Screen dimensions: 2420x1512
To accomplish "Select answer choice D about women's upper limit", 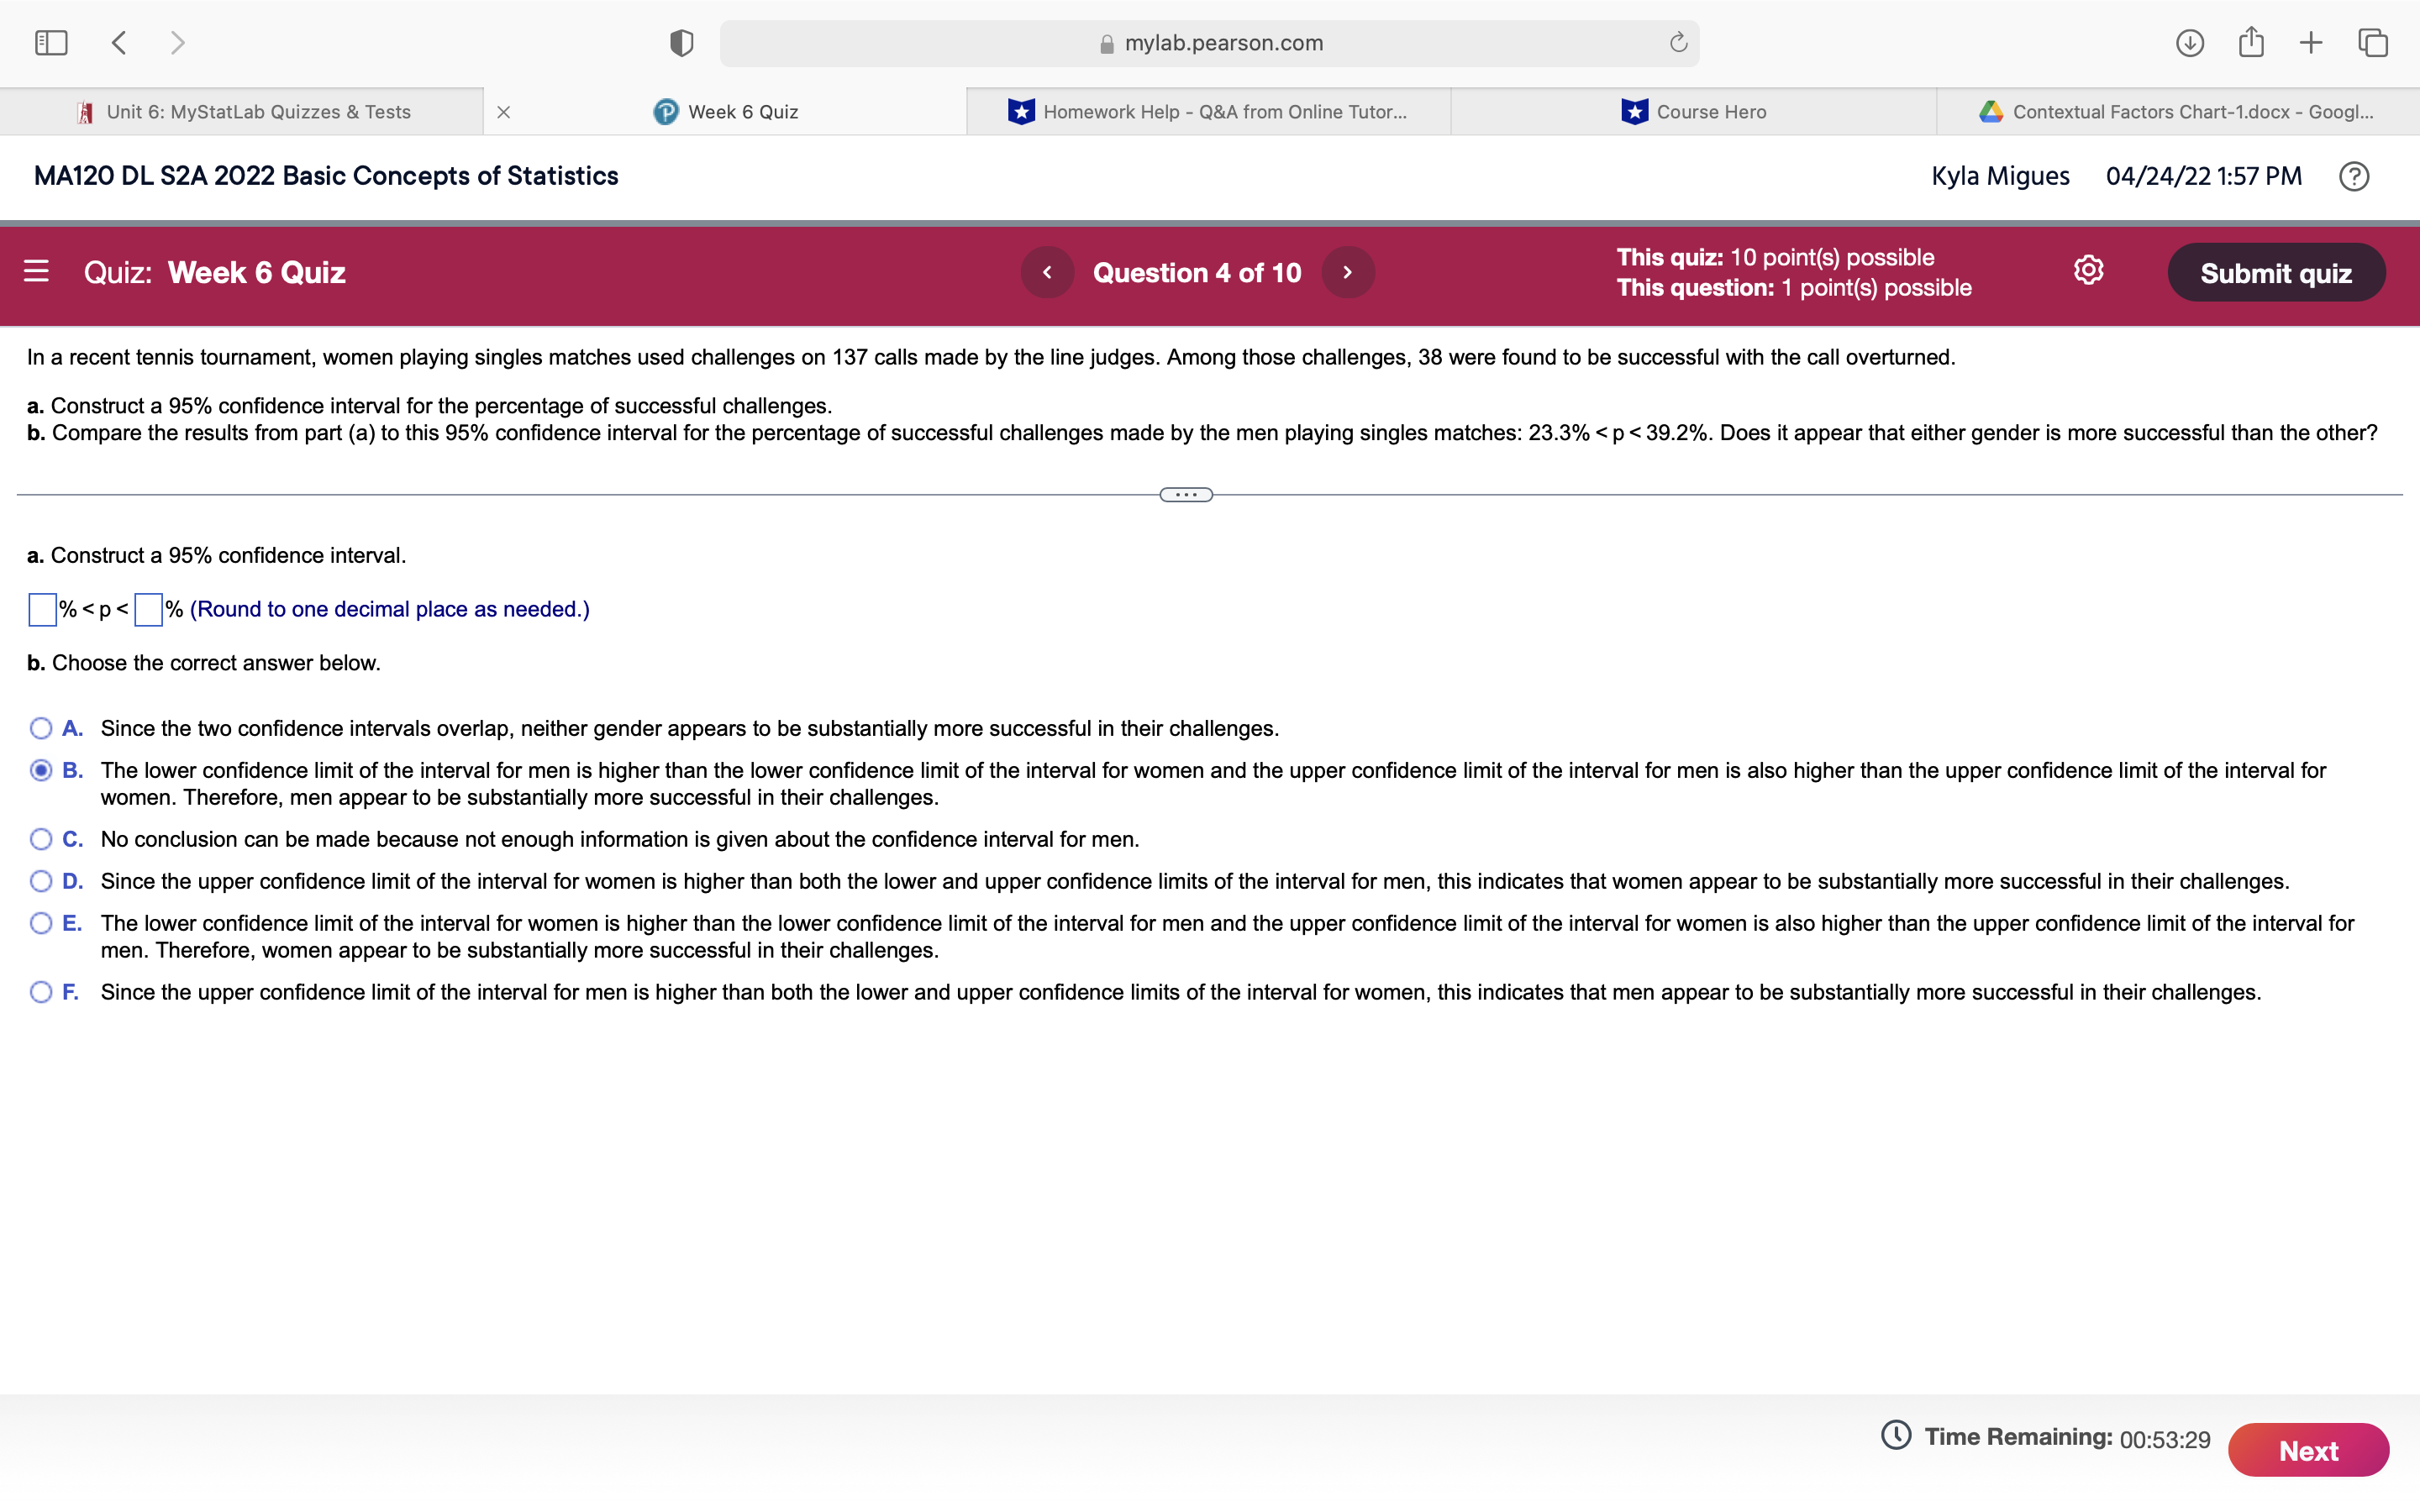I will [41, 880].
